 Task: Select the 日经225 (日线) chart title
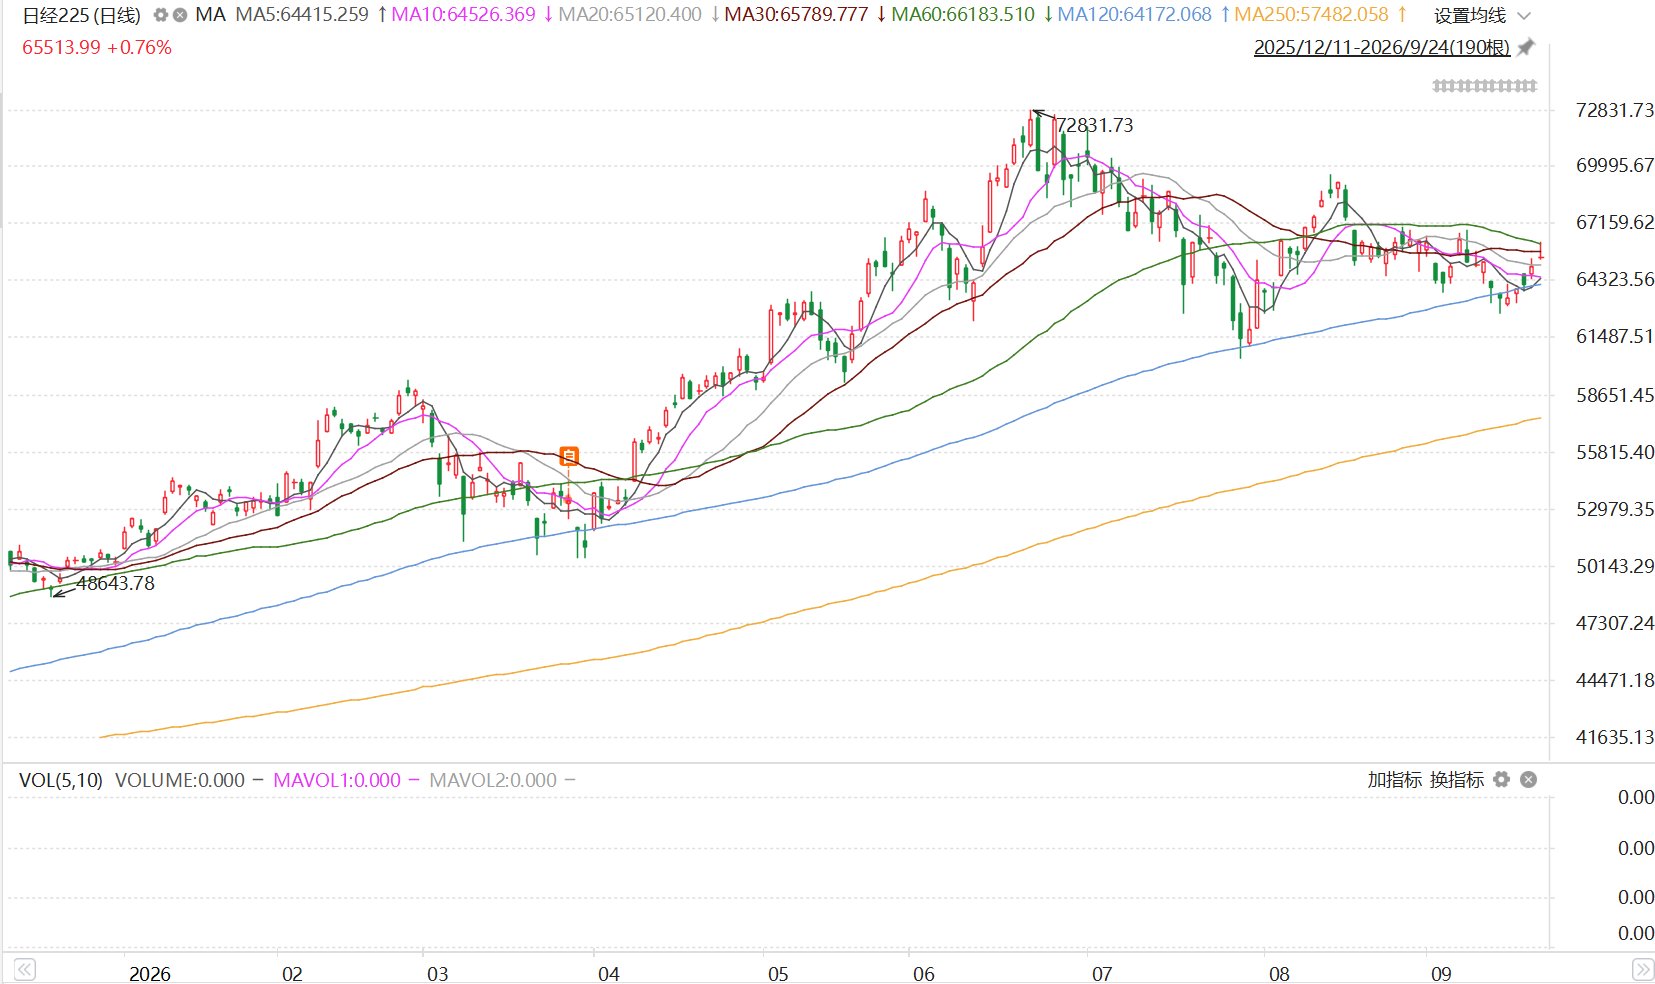tap(81, 15)
